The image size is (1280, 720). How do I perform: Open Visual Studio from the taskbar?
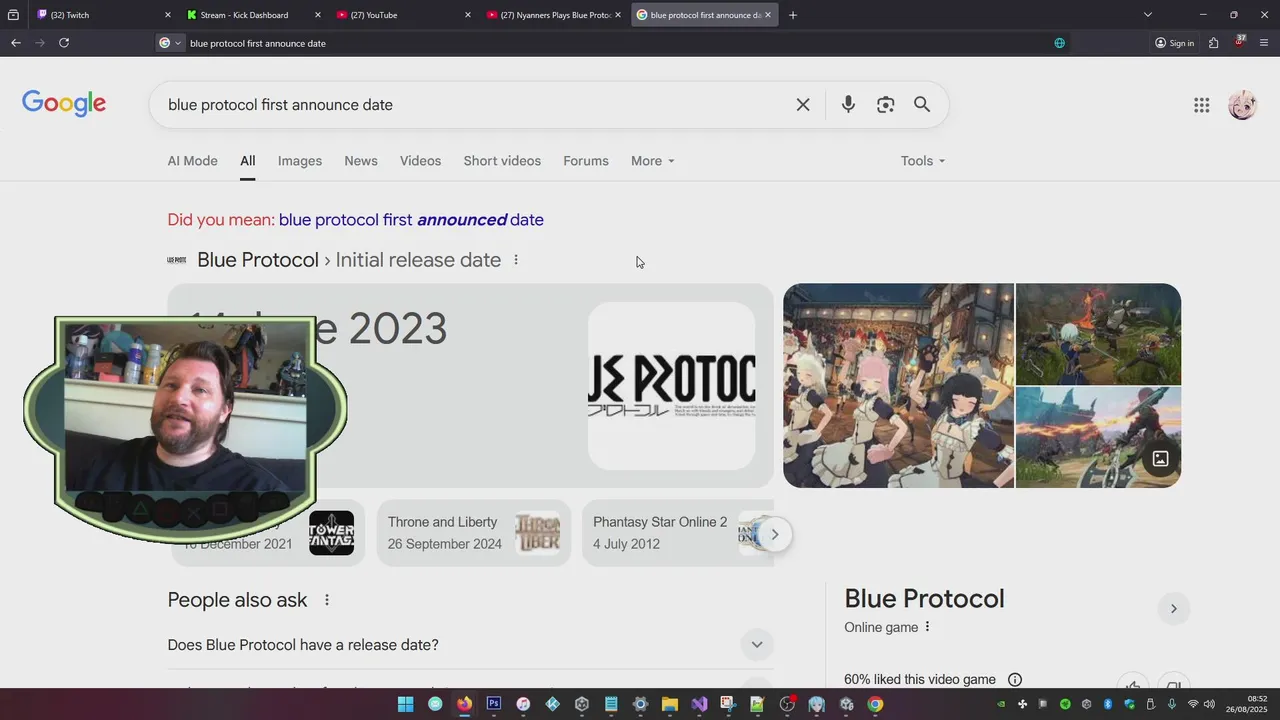coord(699,704)
